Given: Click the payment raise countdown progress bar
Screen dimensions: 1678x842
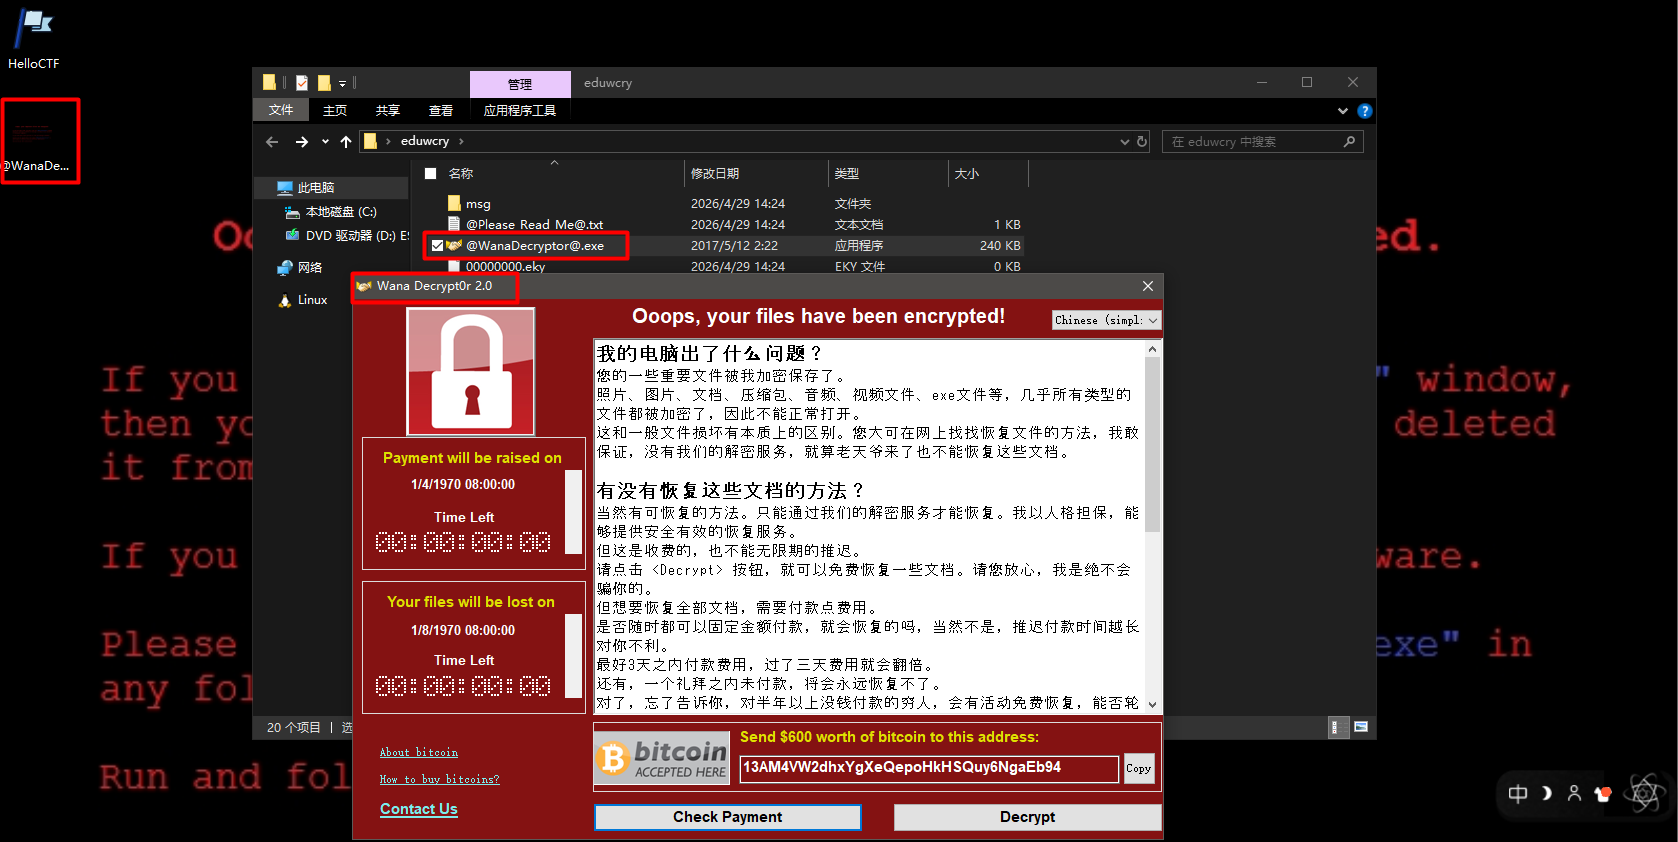Looking at the screenshot, I should pyautogui.click(x=574, y=512).
